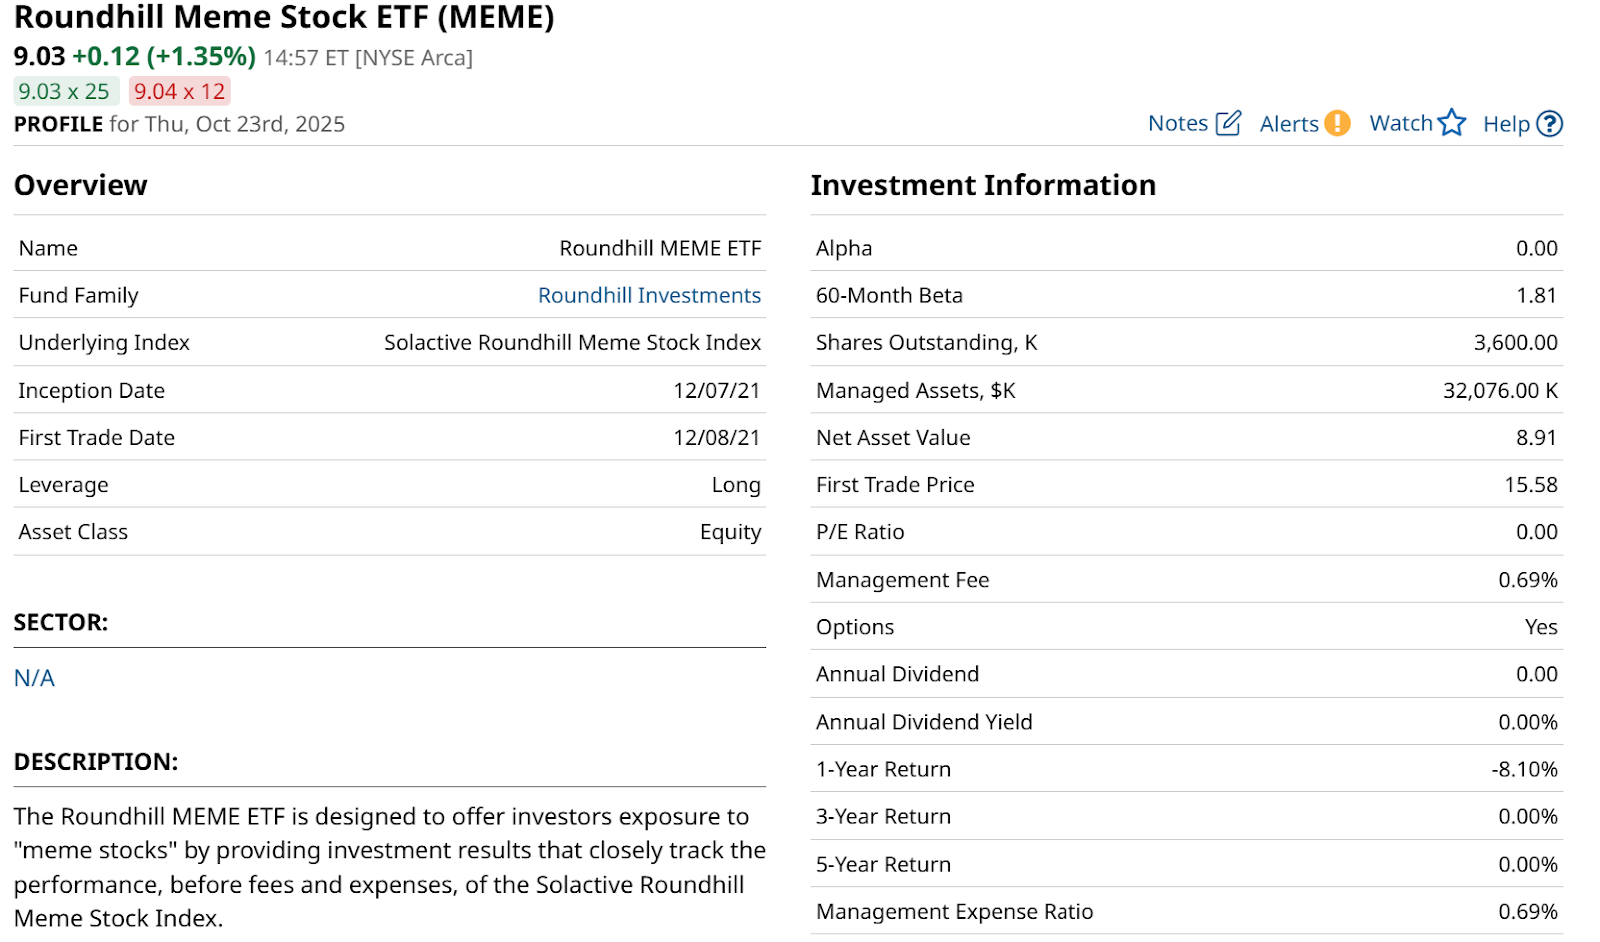Click the Notes pencil-and-paper icon
This screenshot has width=1600, height=942.
coord(1228,123)
